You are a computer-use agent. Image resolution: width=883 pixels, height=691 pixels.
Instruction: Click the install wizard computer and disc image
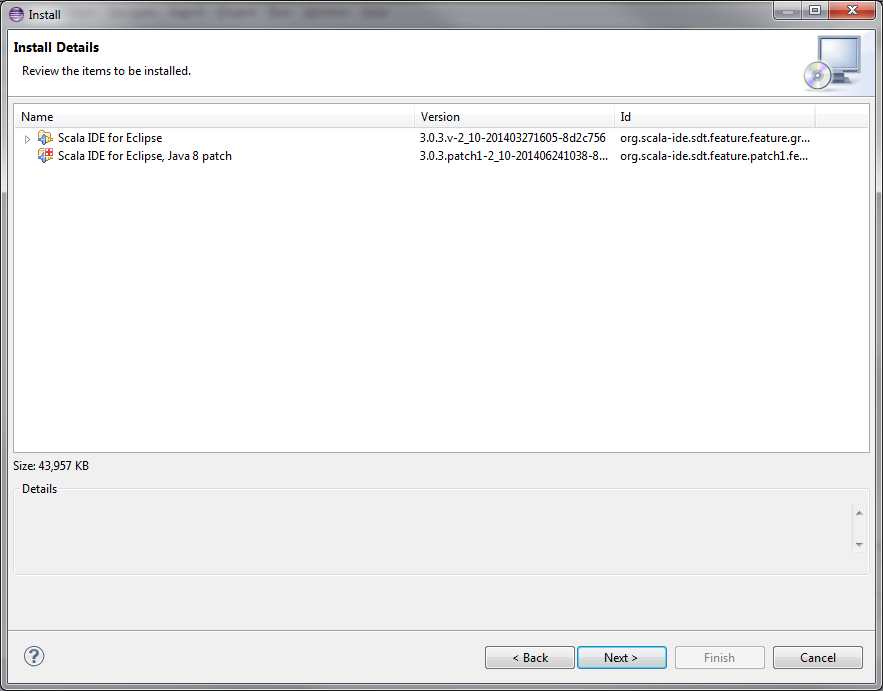[832, 63]
